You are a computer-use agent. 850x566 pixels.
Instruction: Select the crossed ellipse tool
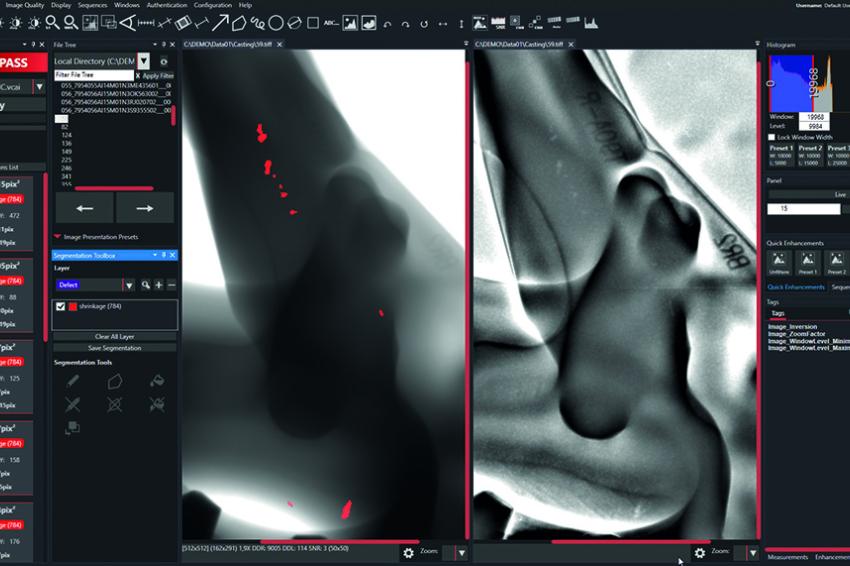coord(294,23)
